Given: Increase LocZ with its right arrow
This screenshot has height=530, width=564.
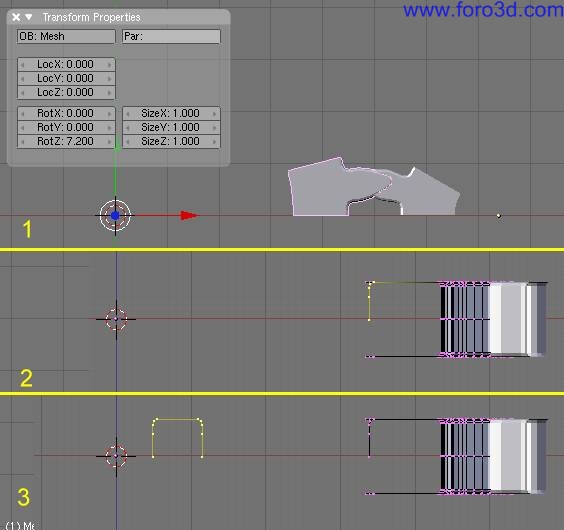Looking at the screenshot, I should point(109,92).
